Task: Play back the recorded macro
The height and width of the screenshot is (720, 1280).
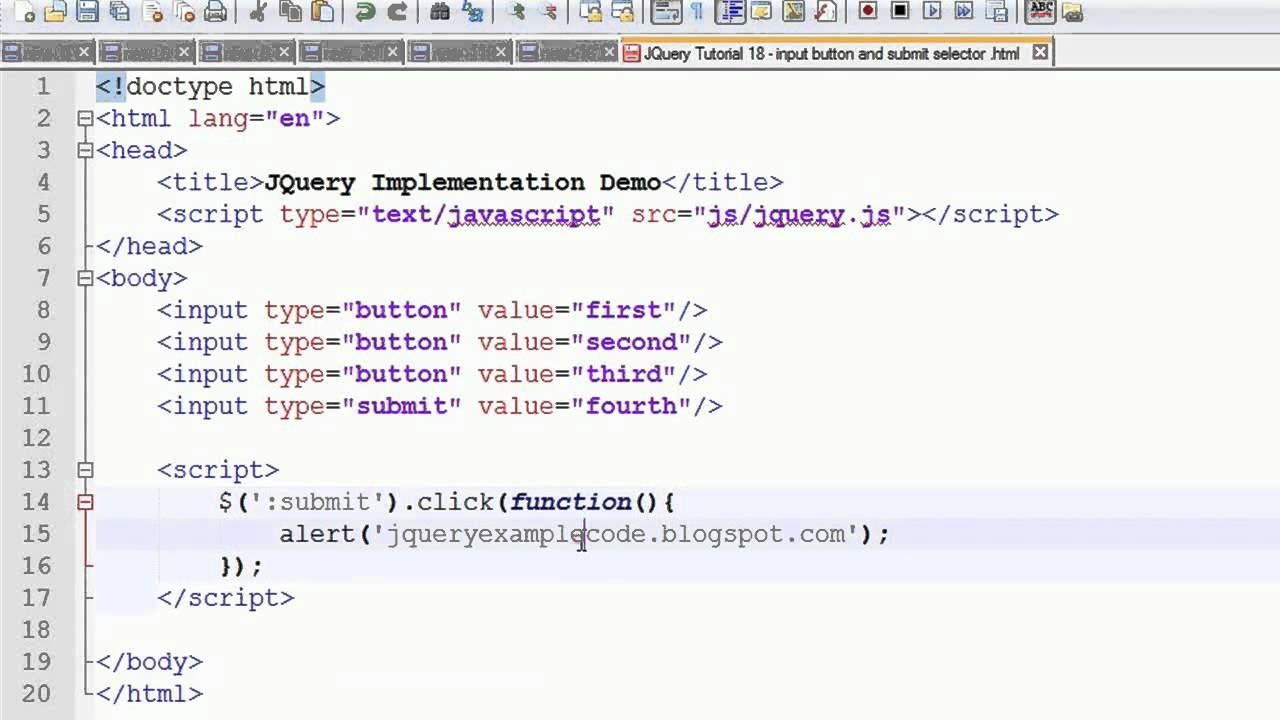Action: (x=932, y=11)
